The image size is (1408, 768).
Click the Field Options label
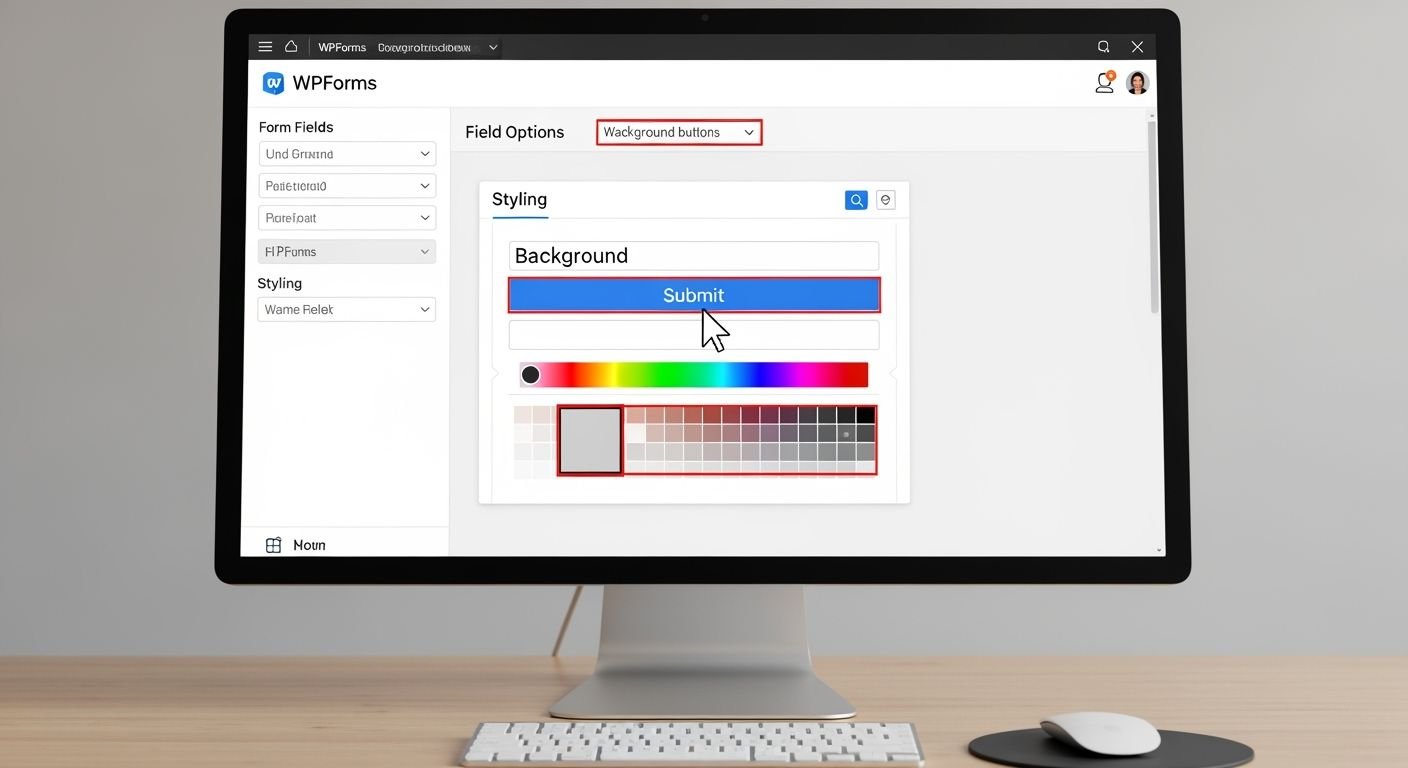coord(515,132)
